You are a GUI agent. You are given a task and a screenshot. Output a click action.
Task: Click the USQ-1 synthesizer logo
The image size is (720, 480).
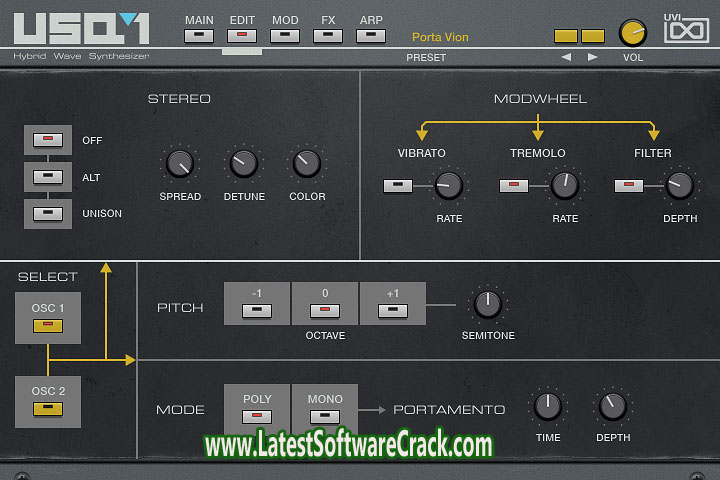click(78, 28)
